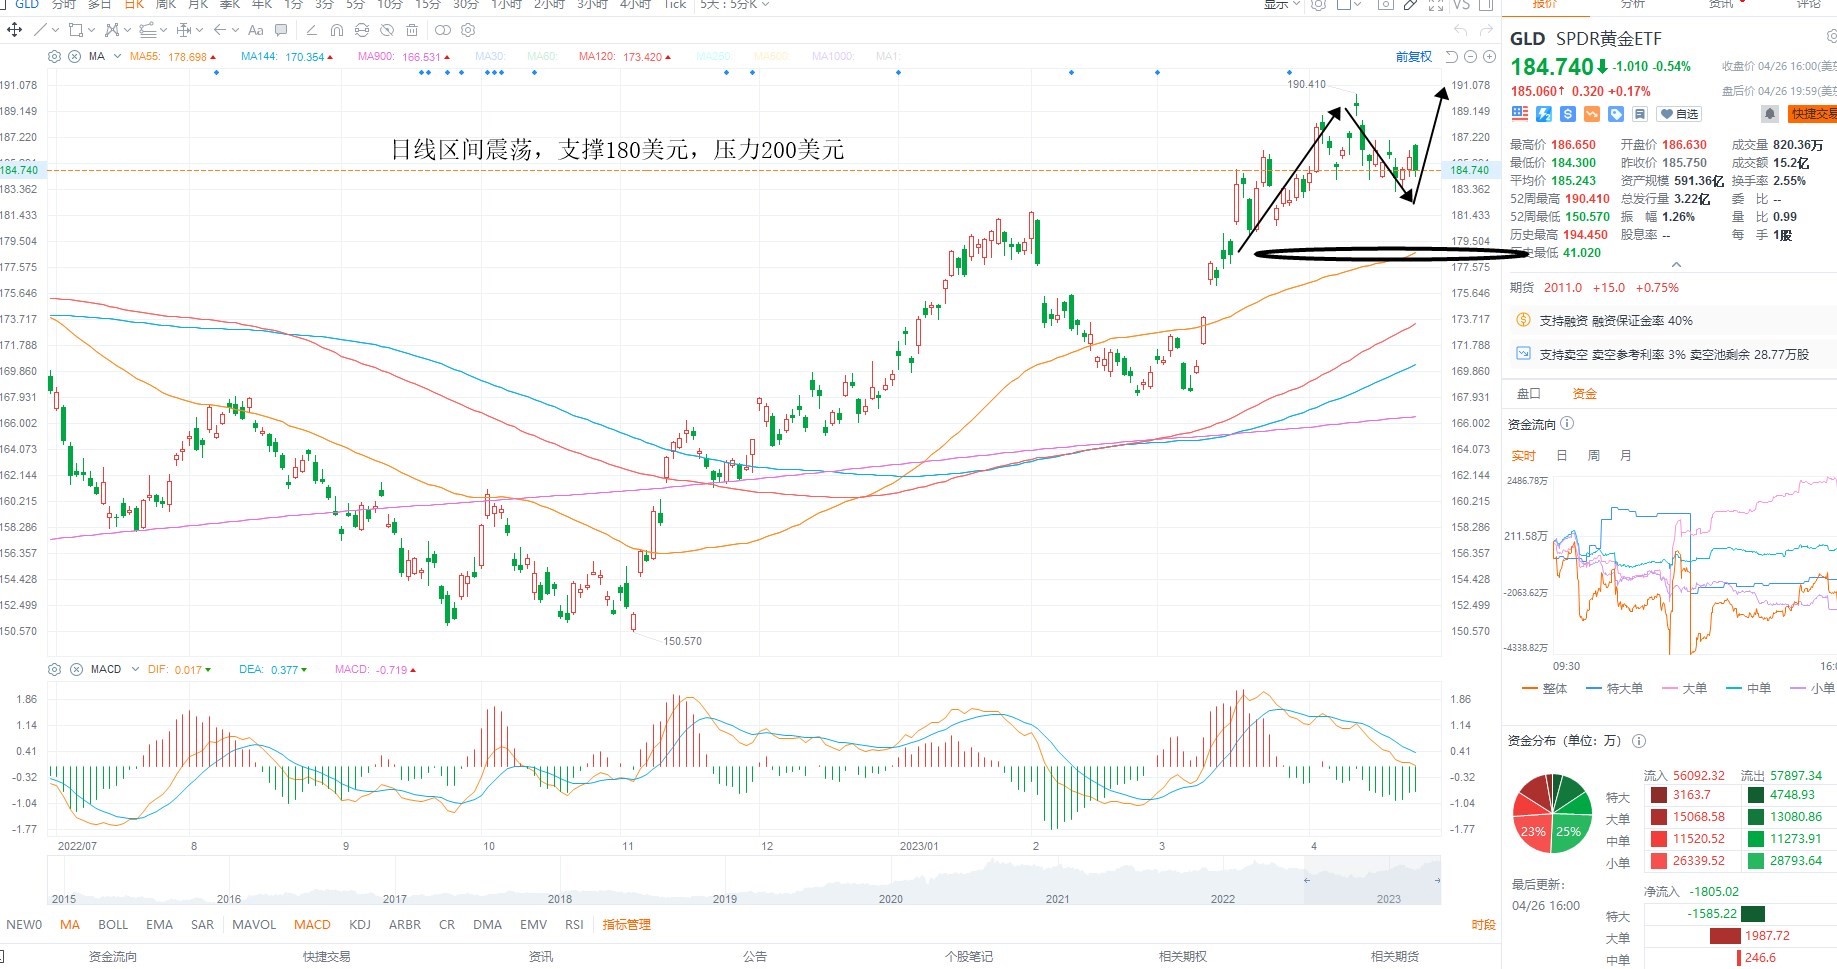The height and width of the screenshot is (969, 1837).
Task: Select the rectangle shape drawing tool
Action: tap(76, 30)
